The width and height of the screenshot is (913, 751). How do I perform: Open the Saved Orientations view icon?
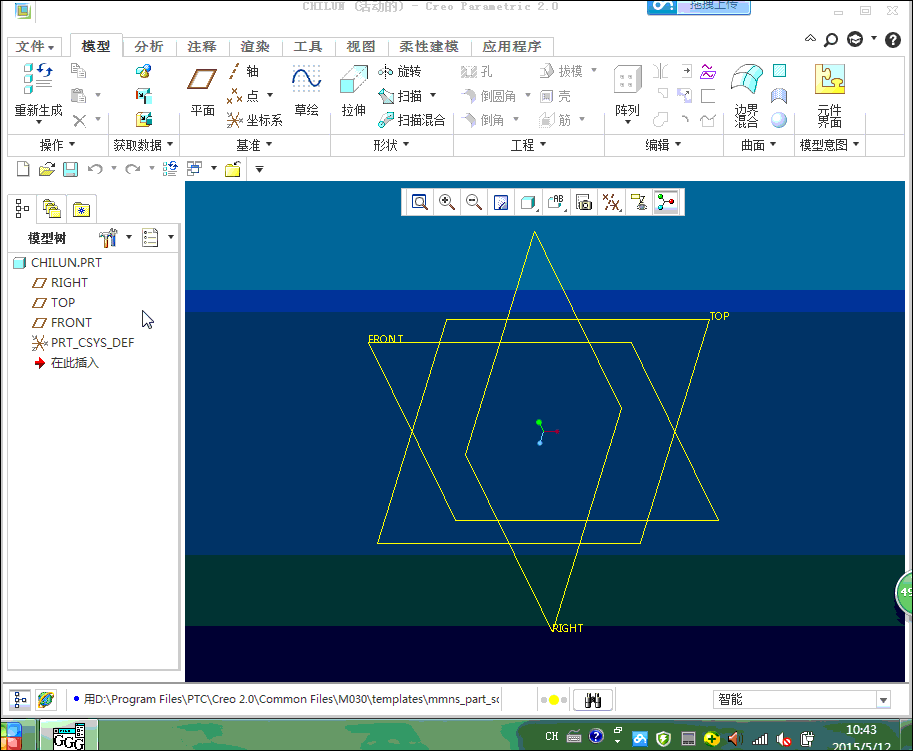[x=557, y=202]
